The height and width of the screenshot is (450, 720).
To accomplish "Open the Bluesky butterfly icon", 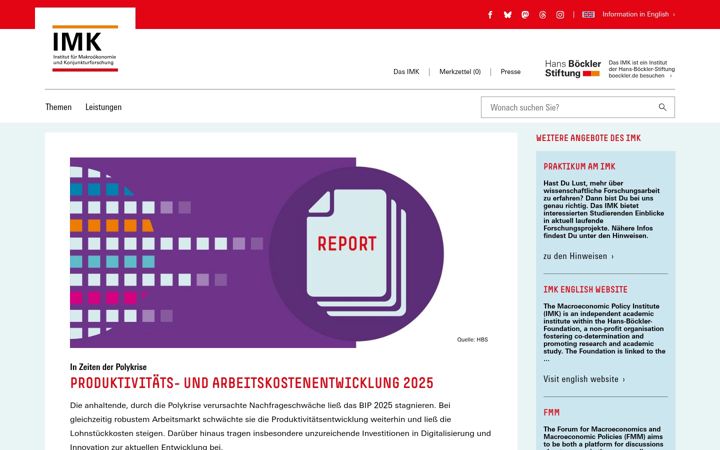I will (507, 15).
